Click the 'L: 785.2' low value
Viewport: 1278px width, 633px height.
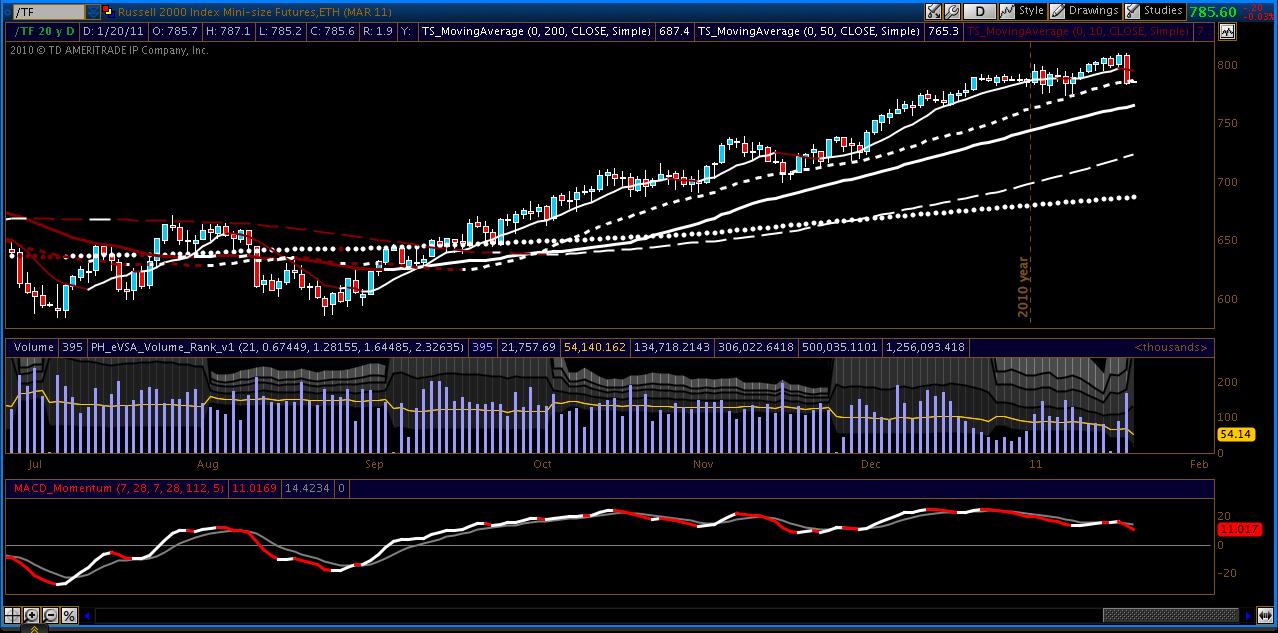(x=280, y=31)
